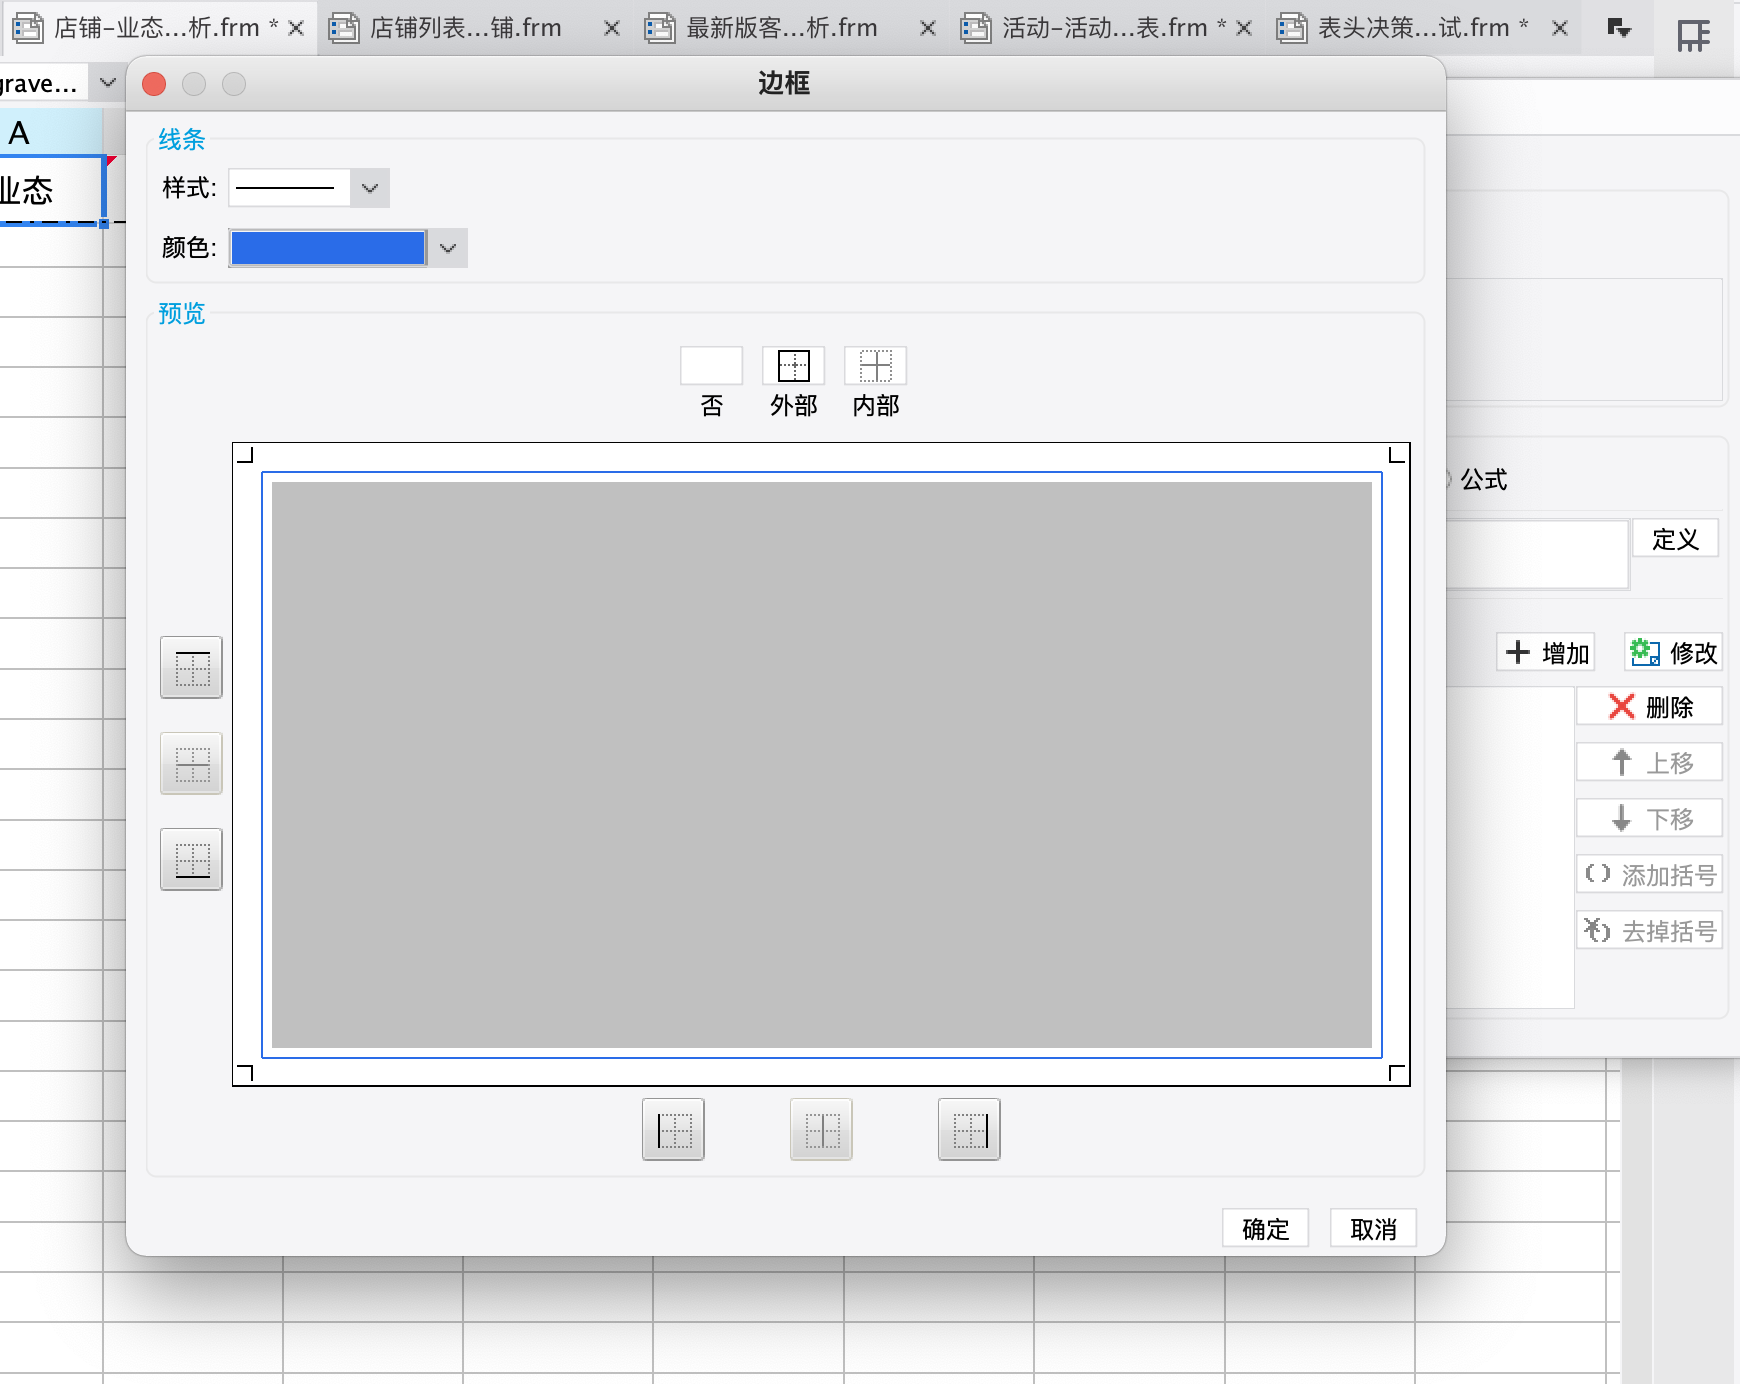Close the 活动-活动...表.frm tab
Image resolution: width=1740 pixels, height=1384 pixels.
click(x=1244, y=28)
